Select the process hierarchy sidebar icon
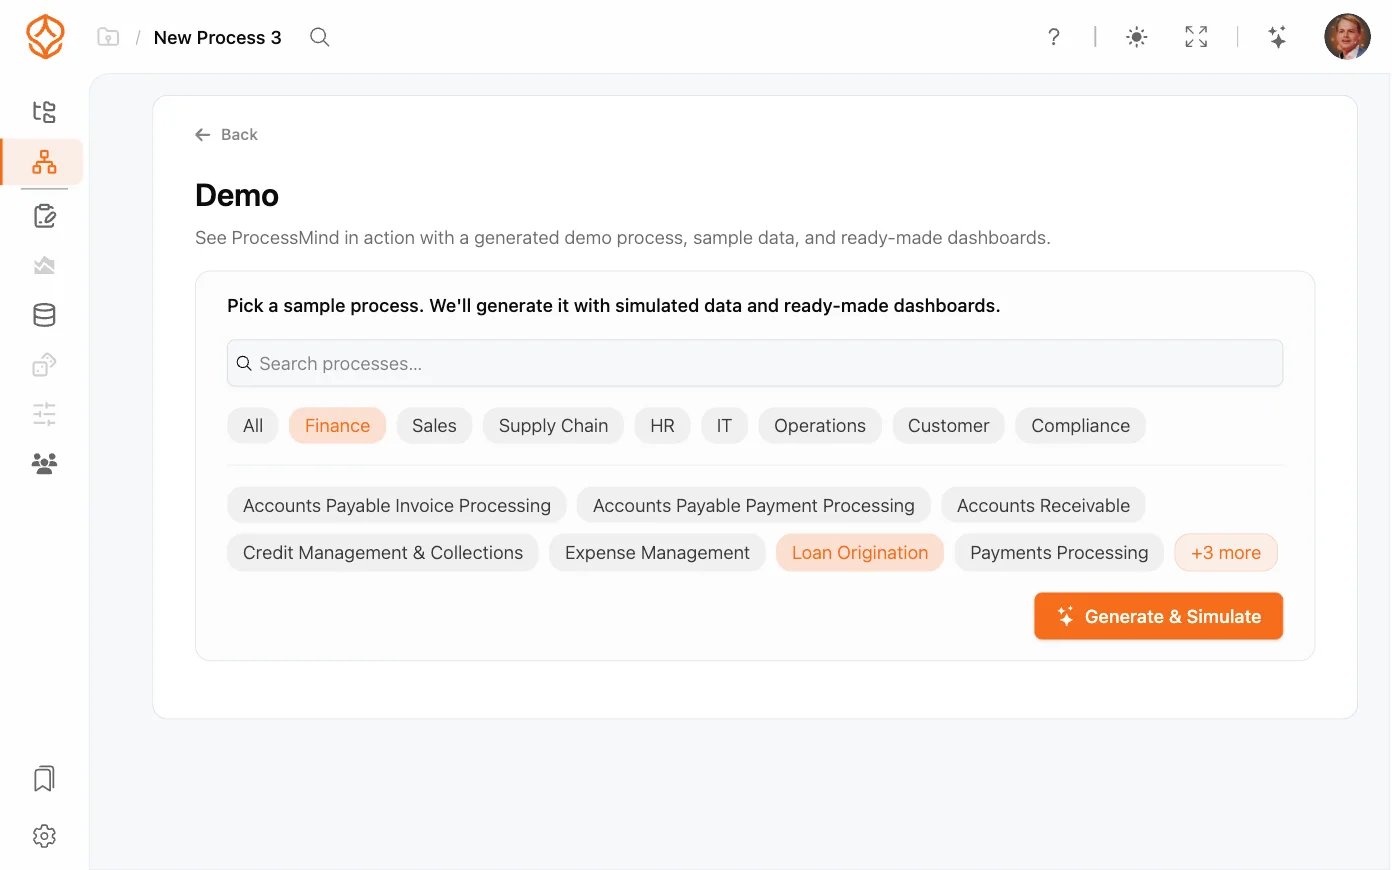Screen dimensions: 1392x870 point(44,162)
